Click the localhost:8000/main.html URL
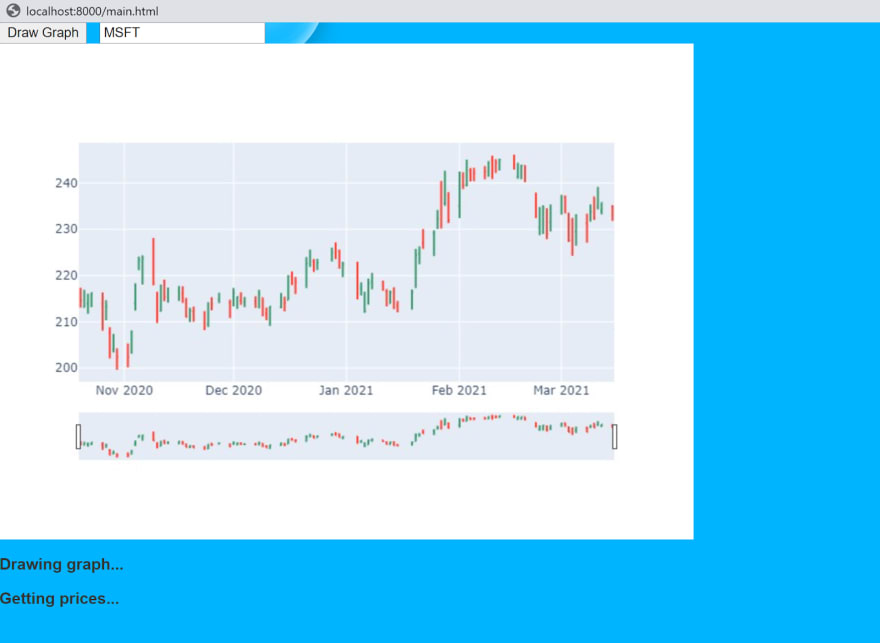Viewport: 880px width, 643px height. 92,11
